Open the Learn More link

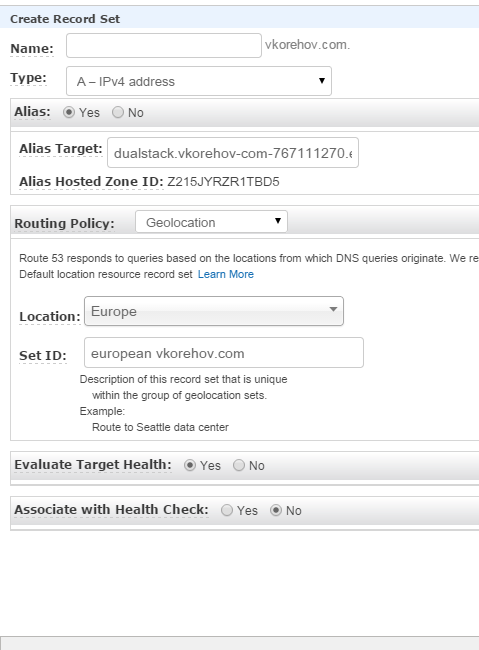pos(226,274)
